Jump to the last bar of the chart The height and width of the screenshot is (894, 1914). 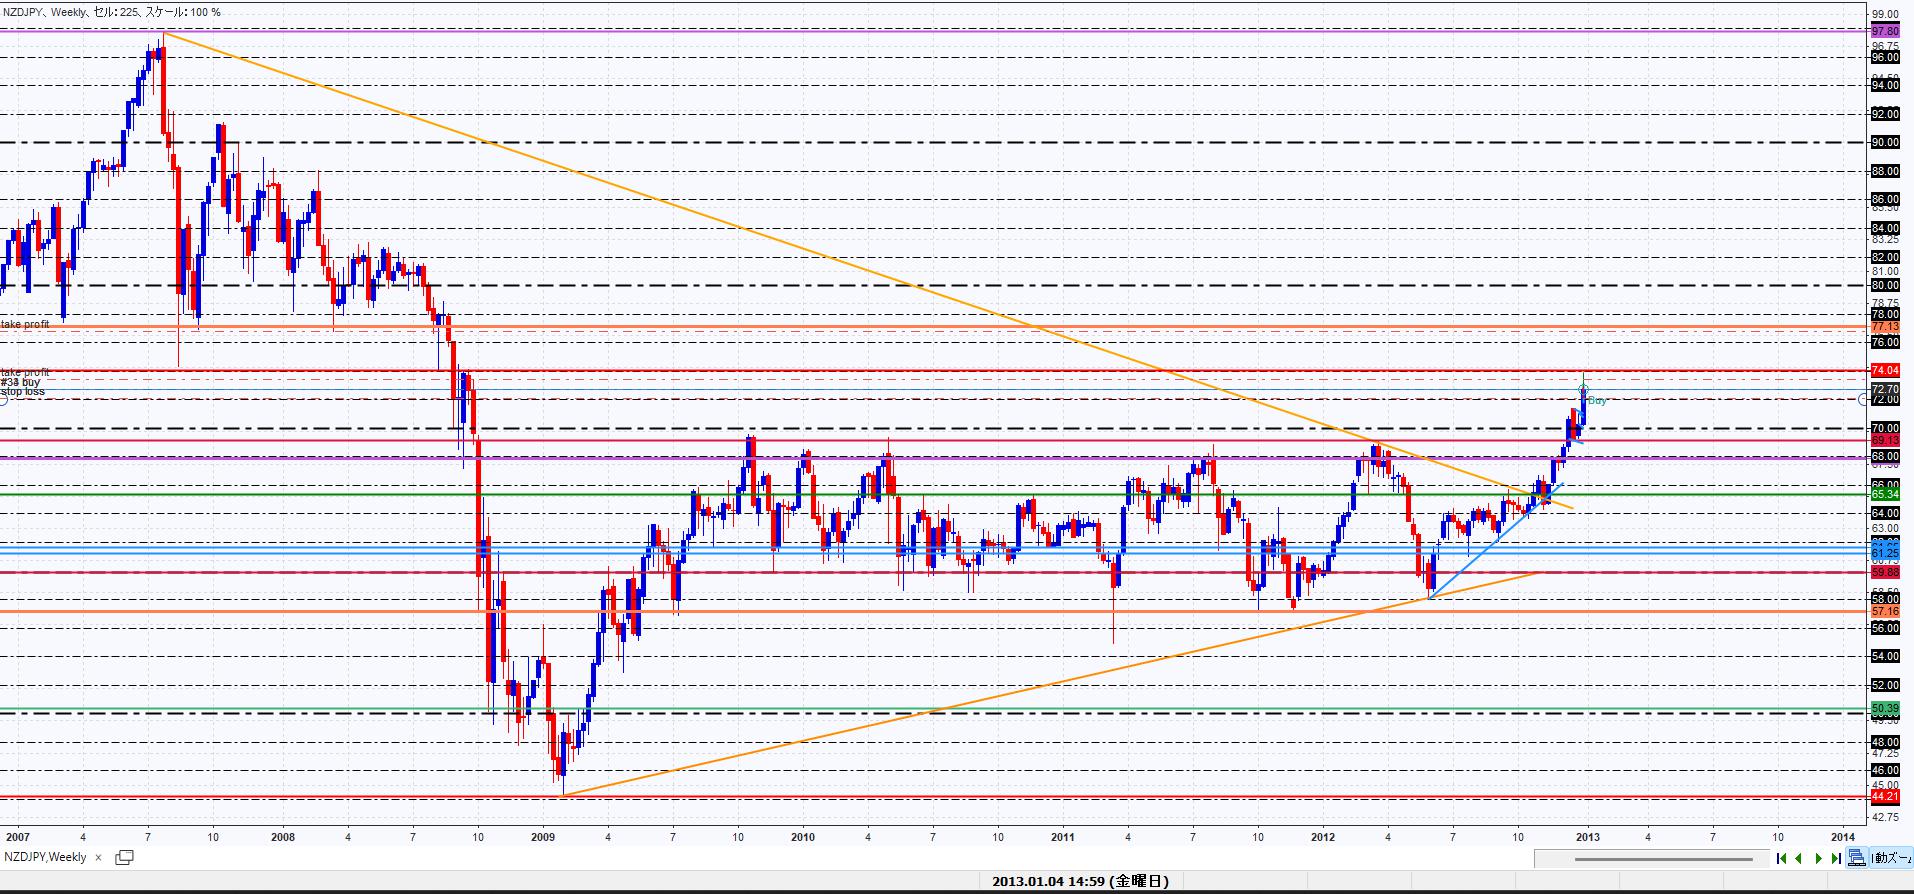(x=1836, y=858)
